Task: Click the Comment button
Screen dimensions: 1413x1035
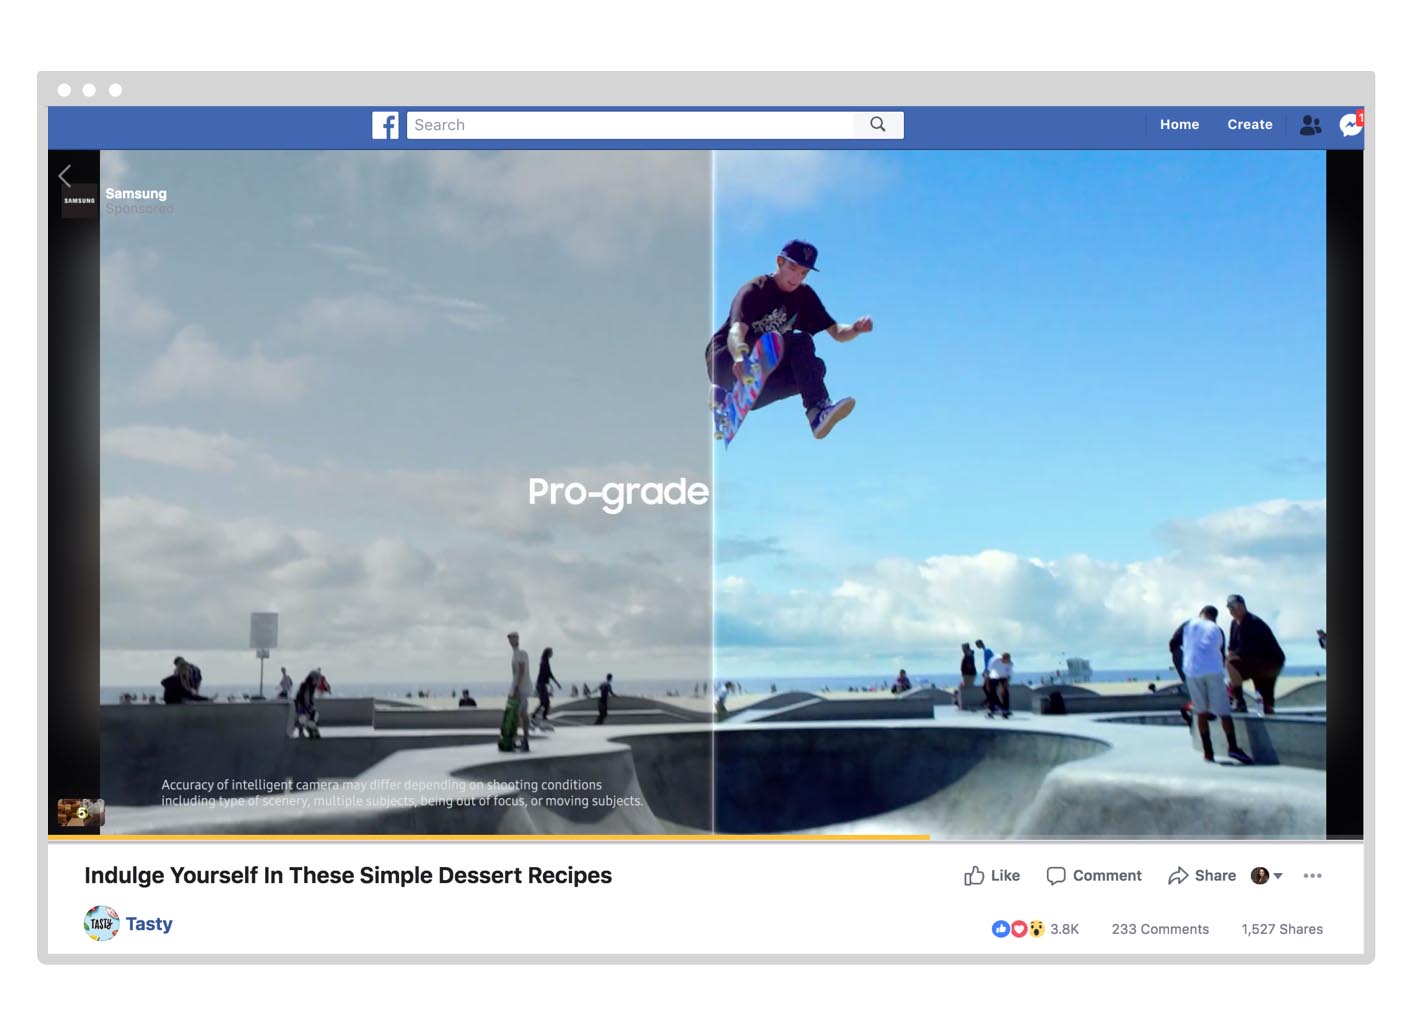Action: [x=1094, y=876]
